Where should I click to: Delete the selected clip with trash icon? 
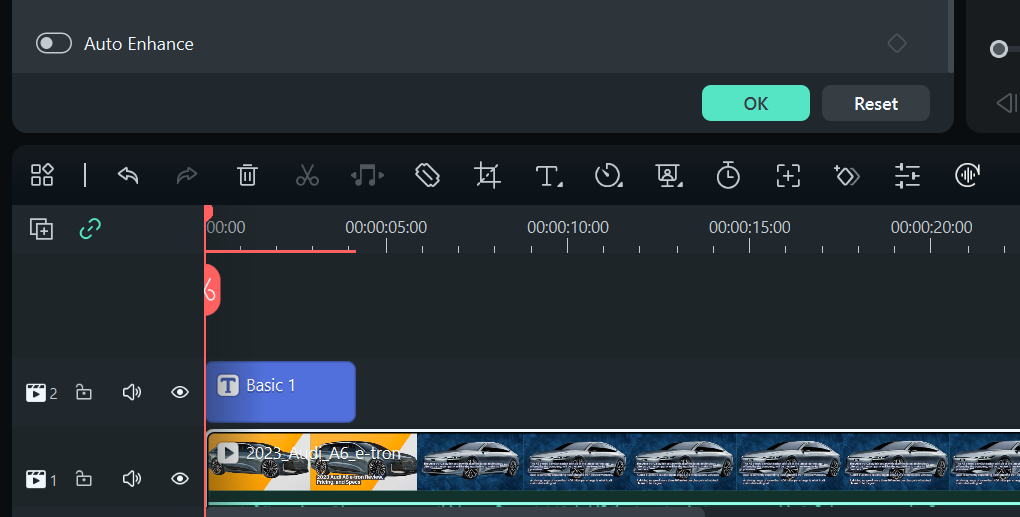pos(247,175)
